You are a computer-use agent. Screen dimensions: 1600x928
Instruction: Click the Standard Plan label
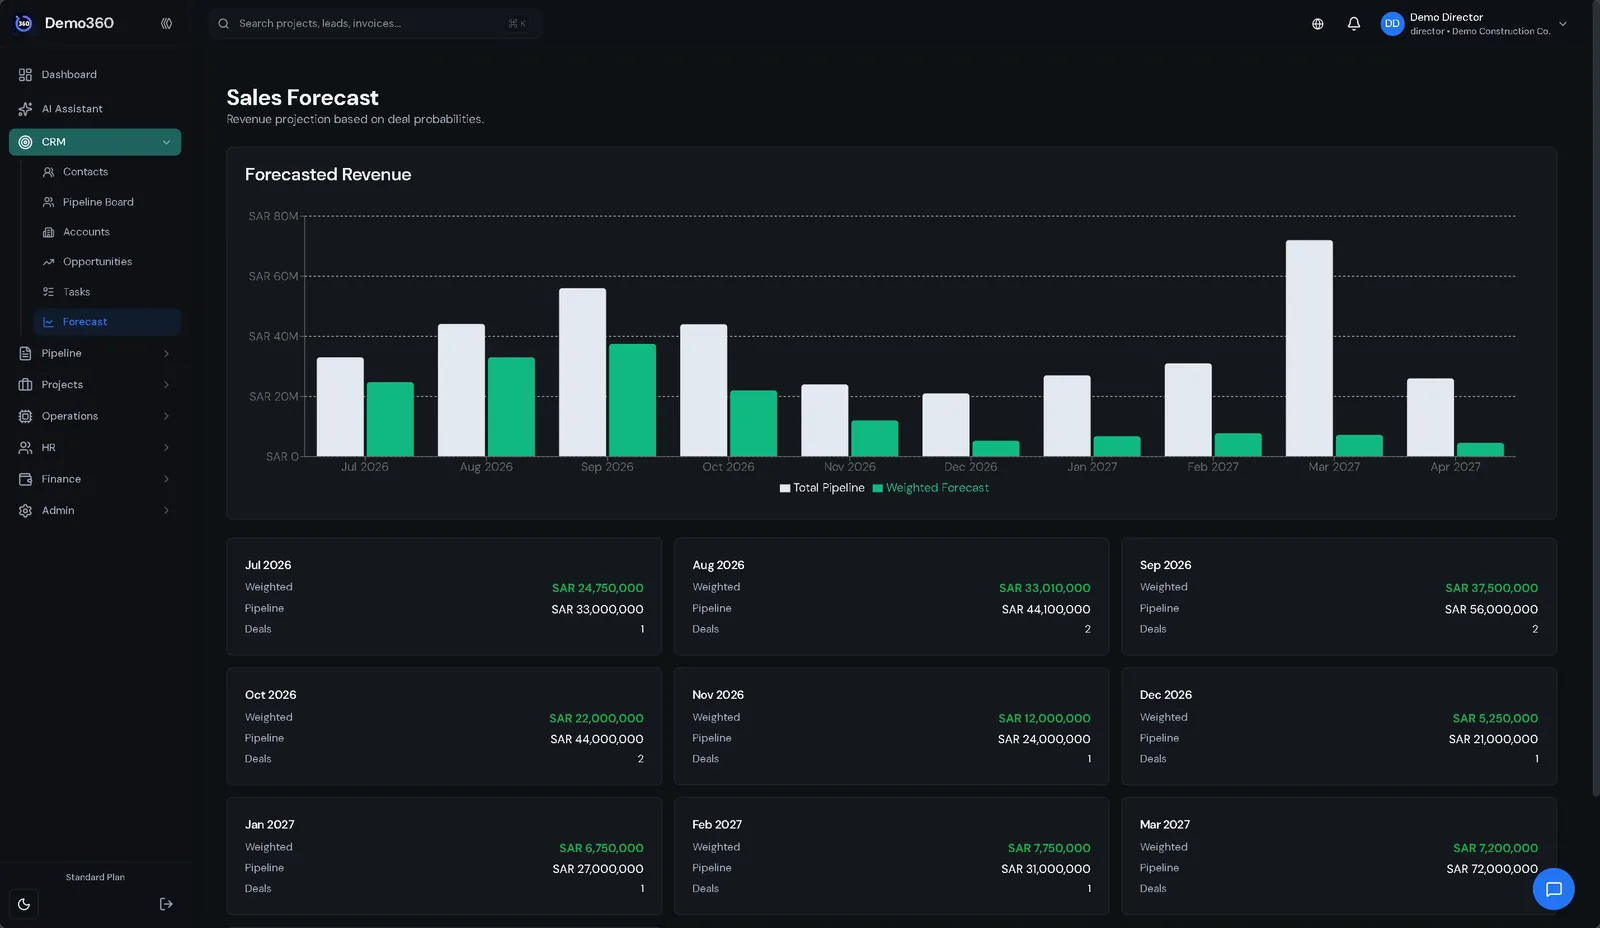[95, 877]
